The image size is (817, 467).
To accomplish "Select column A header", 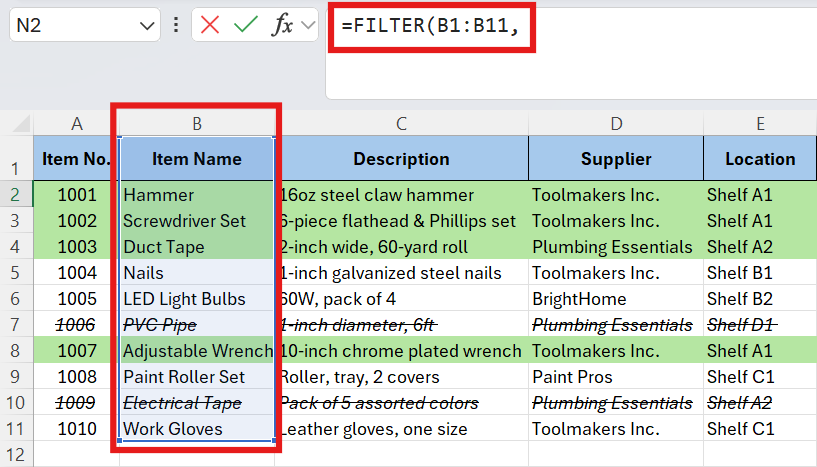I will tap(76, 124).
